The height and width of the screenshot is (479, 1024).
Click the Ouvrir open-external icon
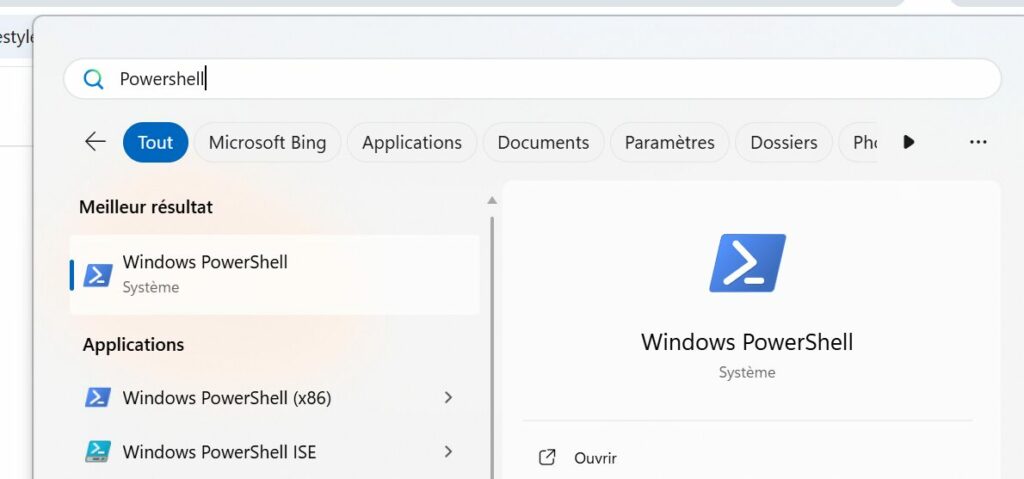pos(547,458)
